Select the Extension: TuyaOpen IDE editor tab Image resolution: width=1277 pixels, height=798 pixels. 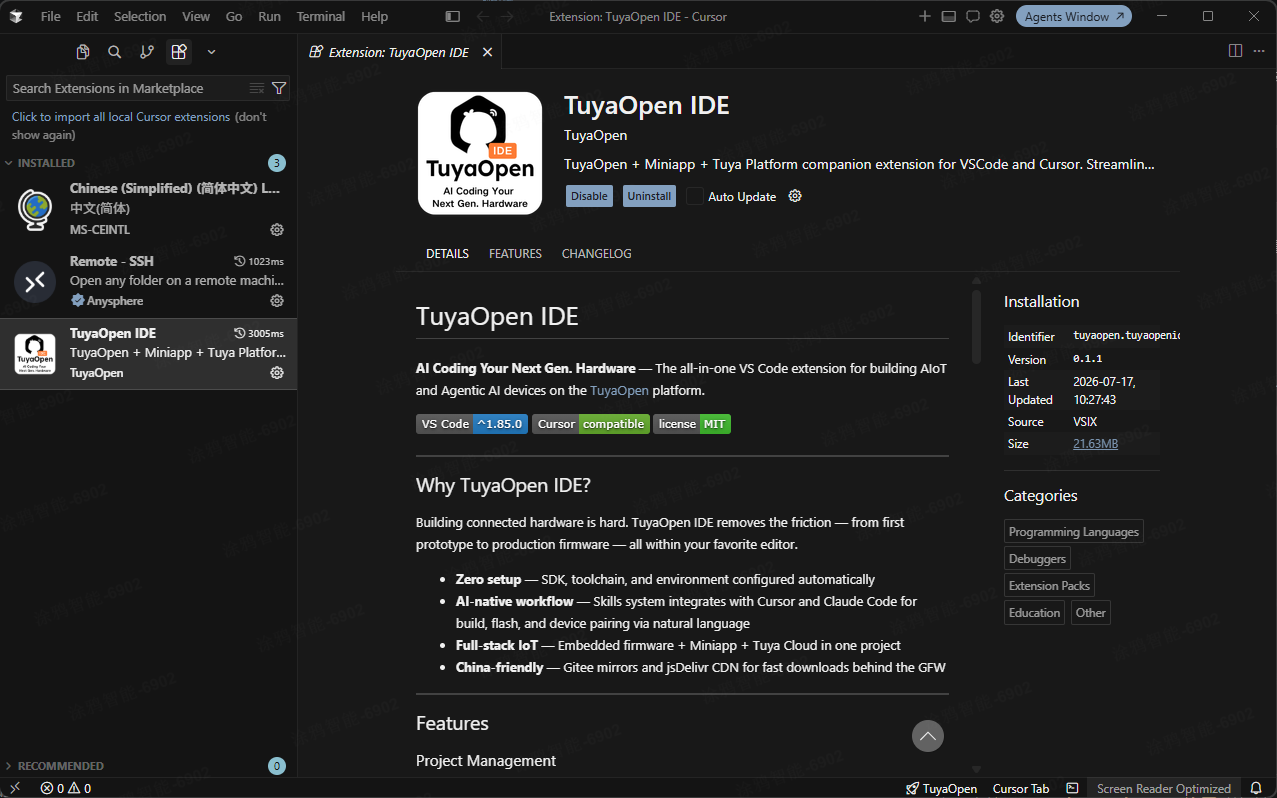[x=399, y=52]
